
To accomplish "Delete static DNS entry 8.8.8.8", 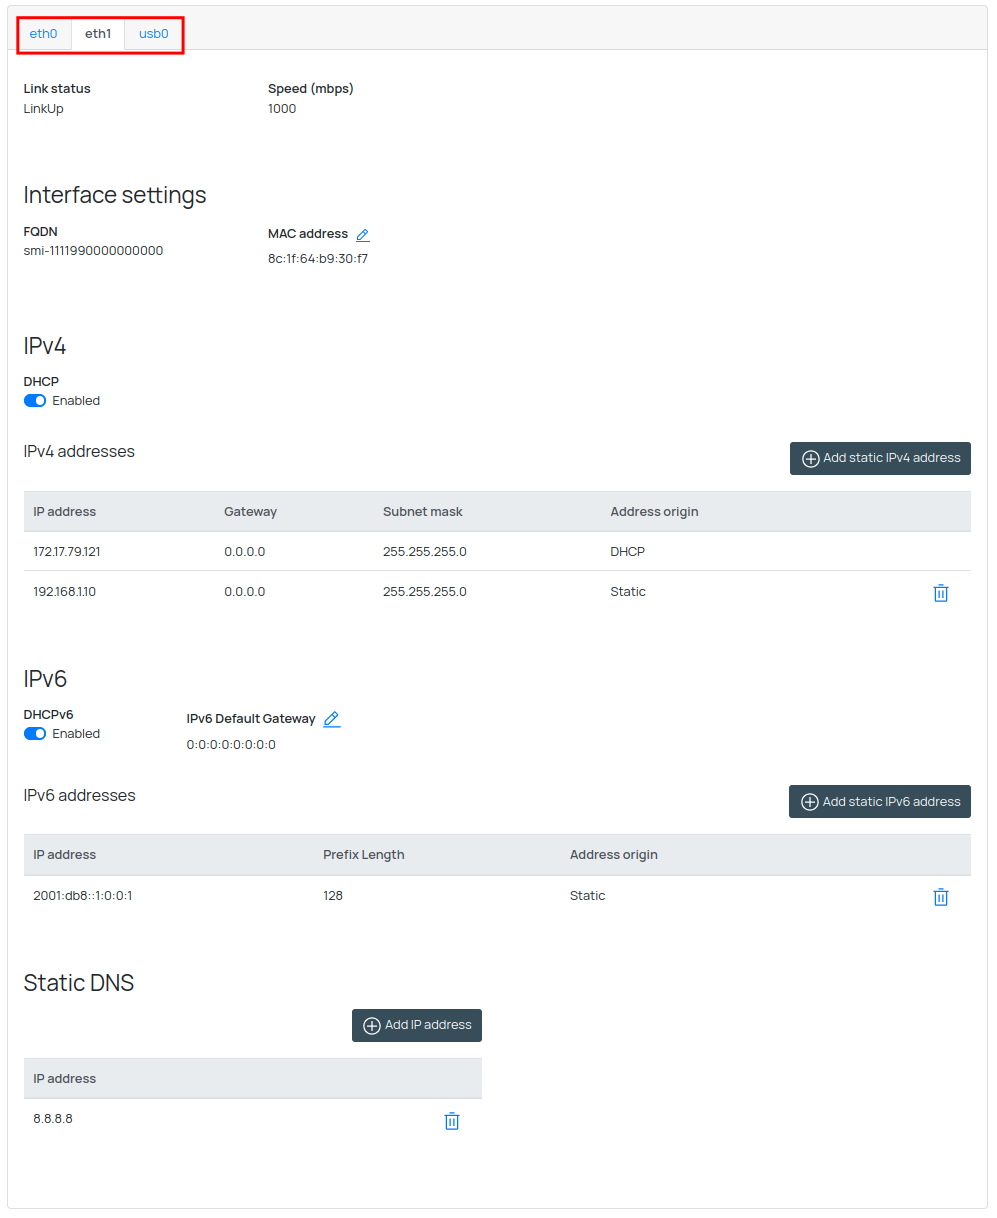I will click(451, 1121).
